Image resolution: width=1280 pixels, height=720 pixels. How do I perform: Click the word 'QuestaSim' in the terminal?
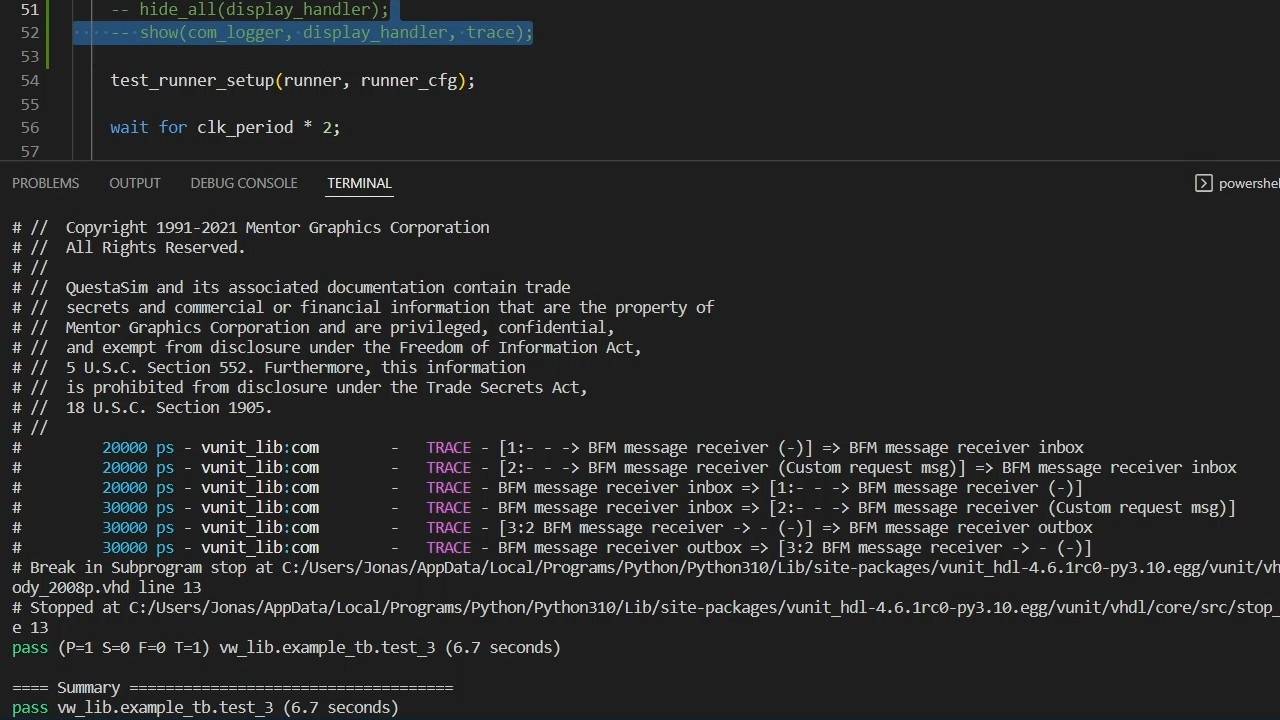click(x=106, y=287)
